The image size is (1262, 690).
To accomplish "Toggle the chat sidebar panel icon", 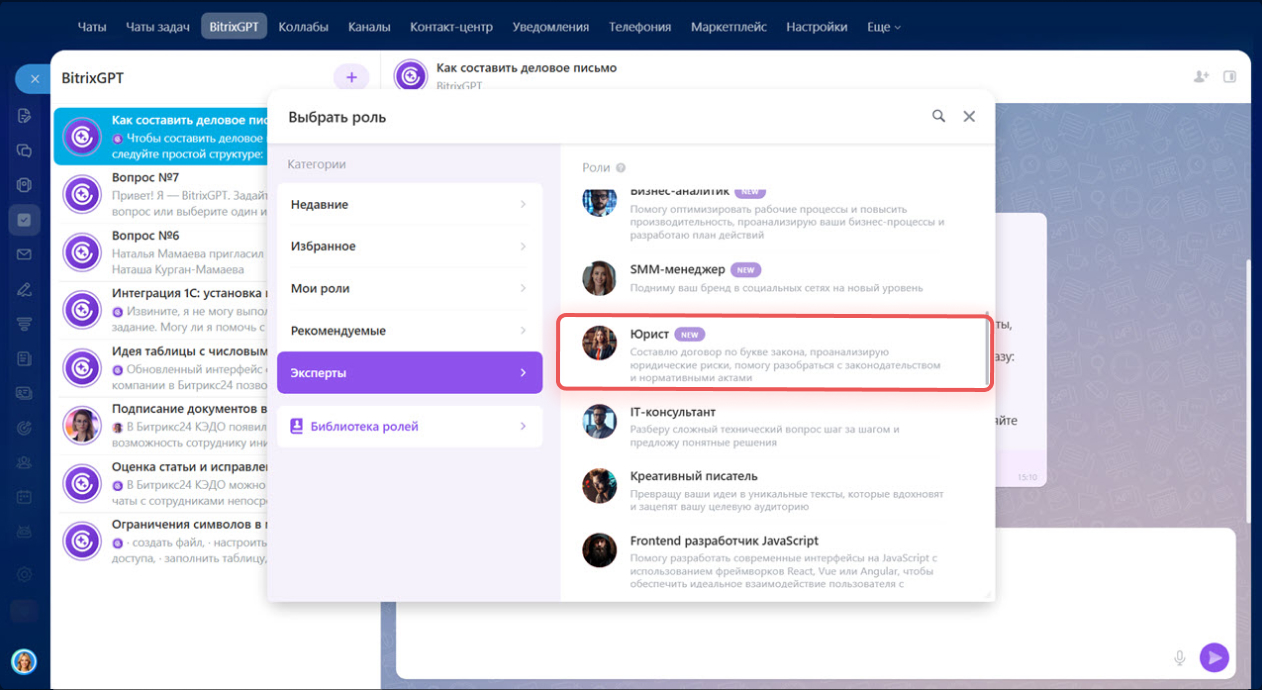I will [1230, 76].
